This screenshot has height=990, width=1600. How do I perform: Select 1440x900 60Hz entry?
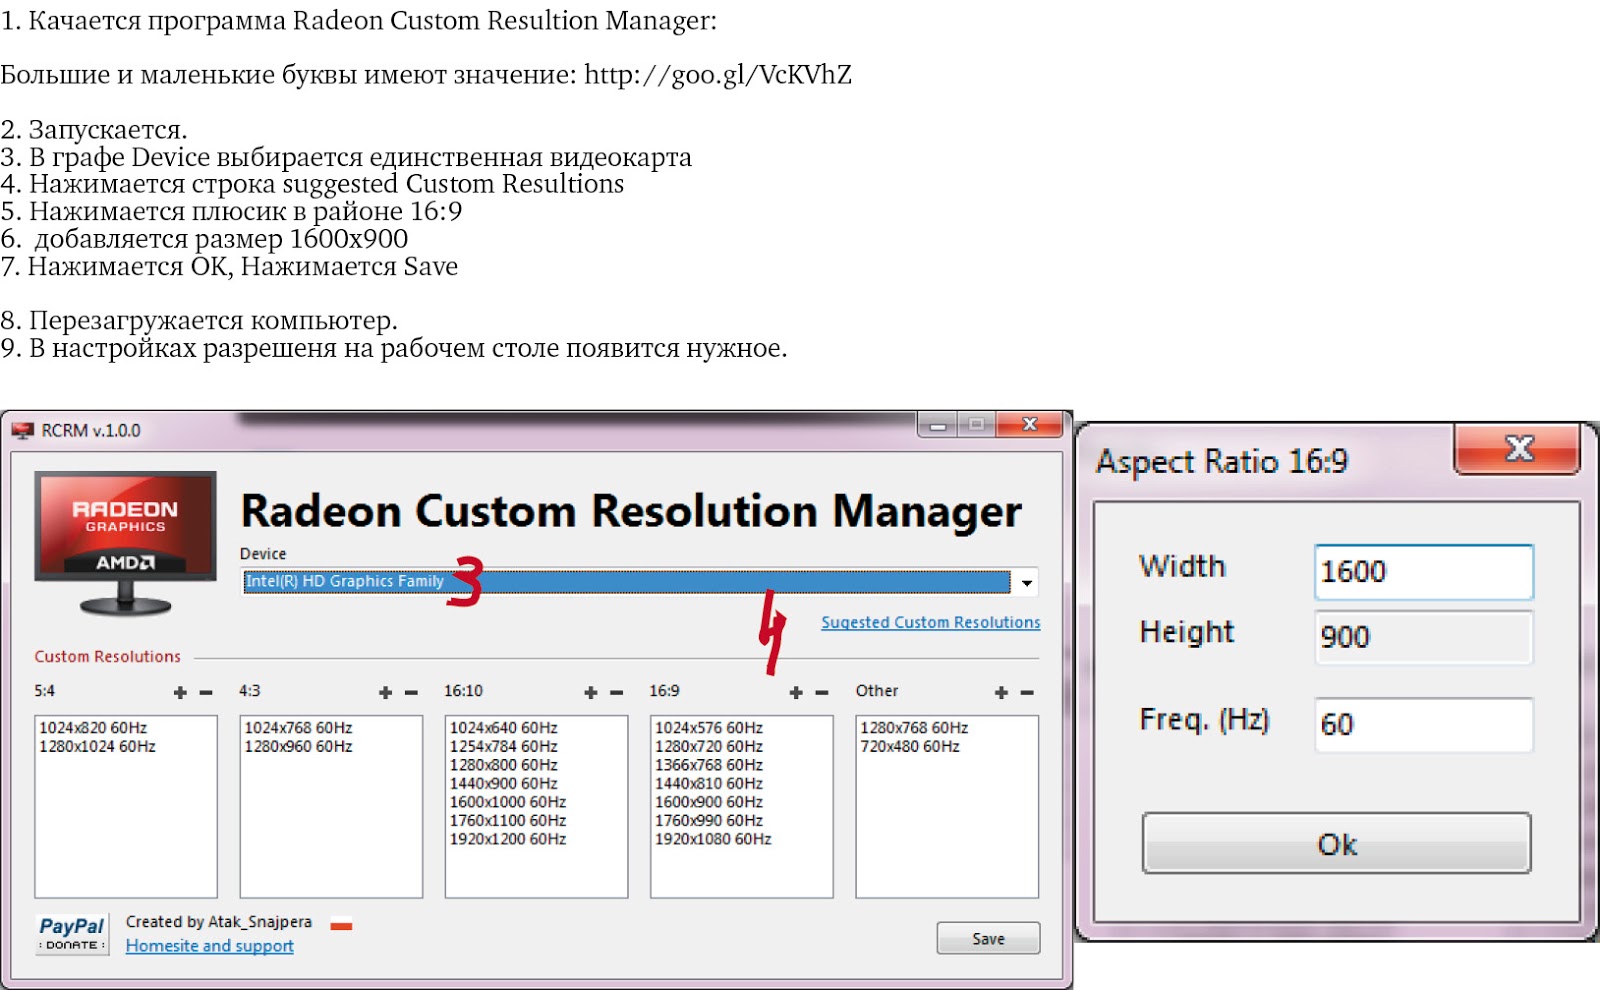(x=503, y=784)
